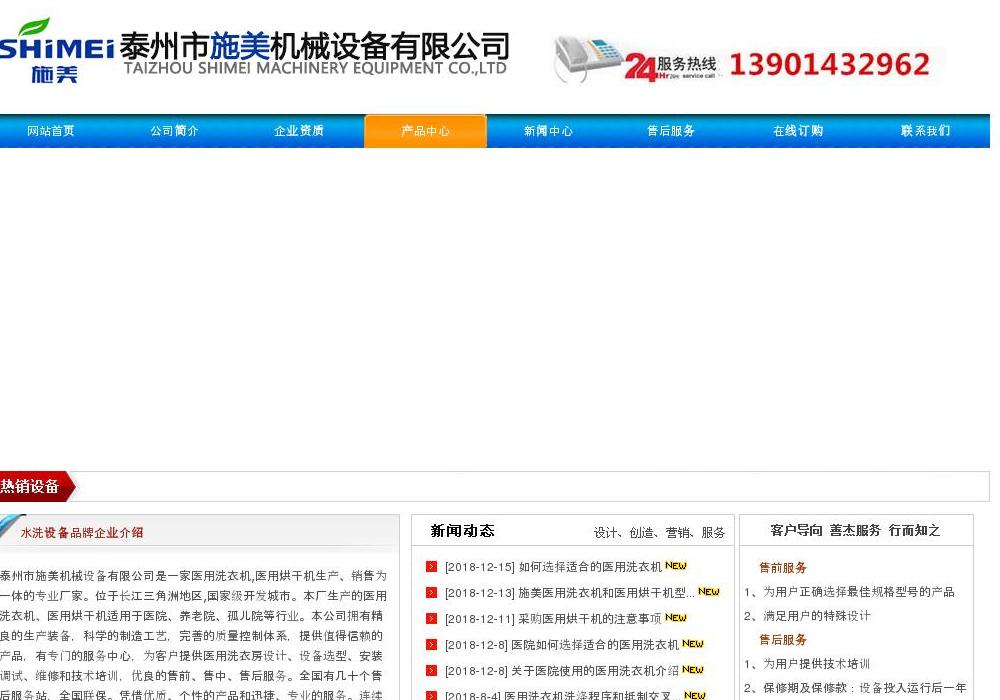
Task: Click 客户导向 善杰服务 行而知之 heading
Action: click(x=855, y=530)
